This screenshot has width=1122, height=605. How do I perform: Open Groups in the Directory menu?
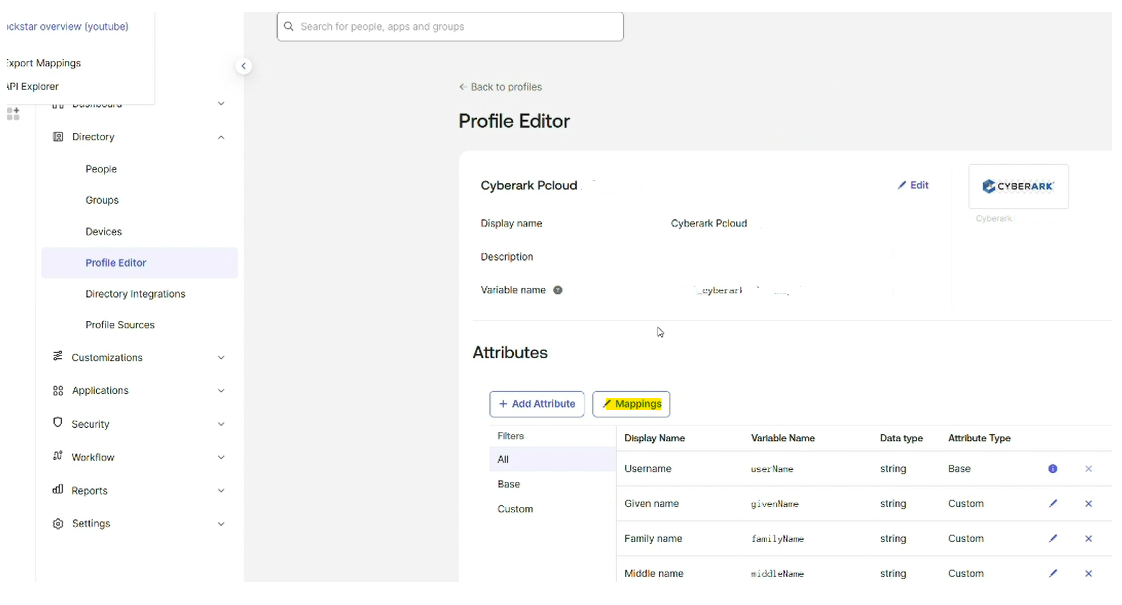[x=102, y=200]
